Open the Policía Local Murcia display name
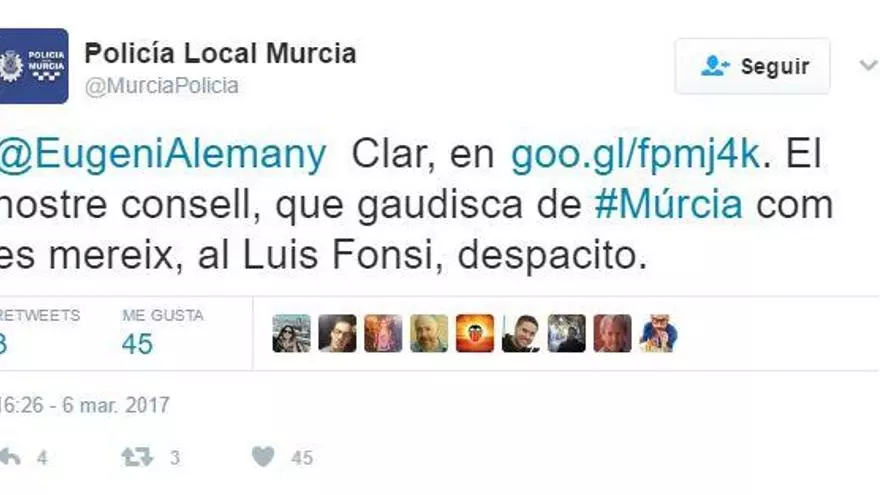The width and height of the screenshot is (880, 495). [220, 53]
